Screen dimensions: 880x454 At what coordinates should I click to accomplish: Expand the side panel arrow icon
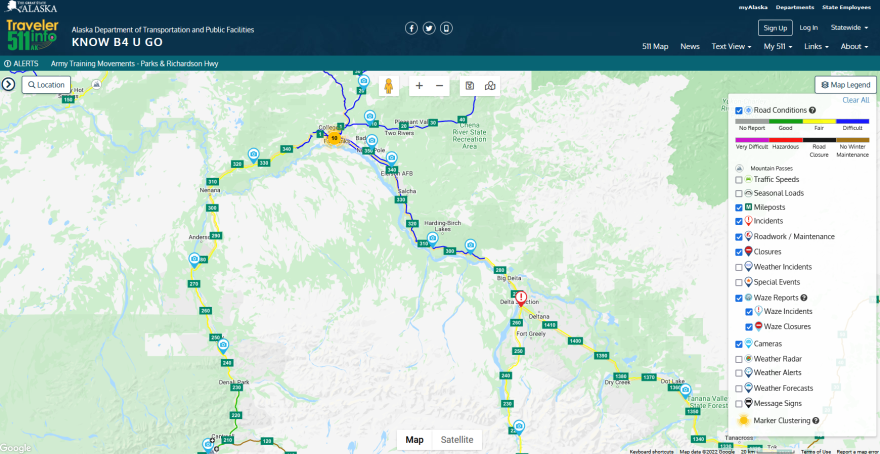8,84
